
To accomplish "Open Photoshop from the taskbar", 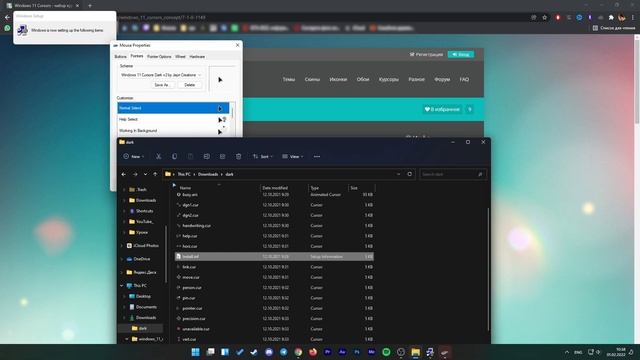I will pos(357,352).
